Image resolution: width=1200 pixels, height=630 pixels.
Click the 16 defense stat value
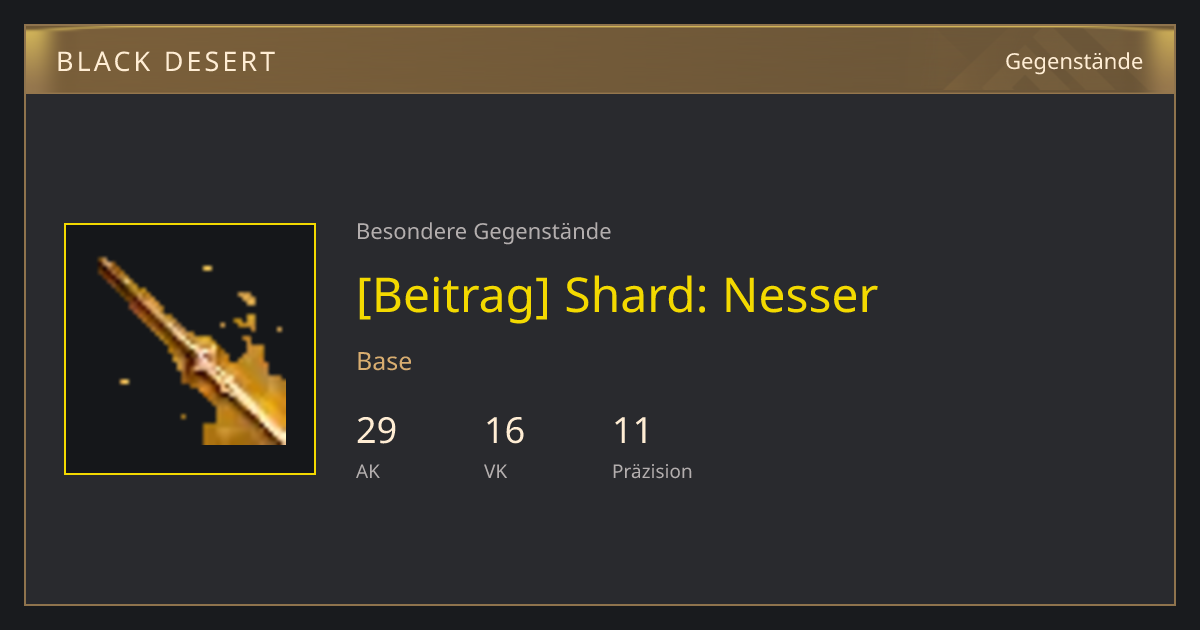click(505, 431)
